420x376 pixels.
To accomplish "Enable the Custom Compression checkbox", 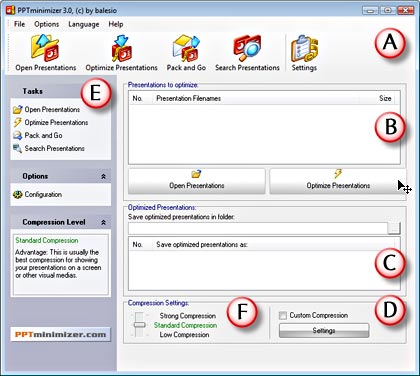I will 283,315.
